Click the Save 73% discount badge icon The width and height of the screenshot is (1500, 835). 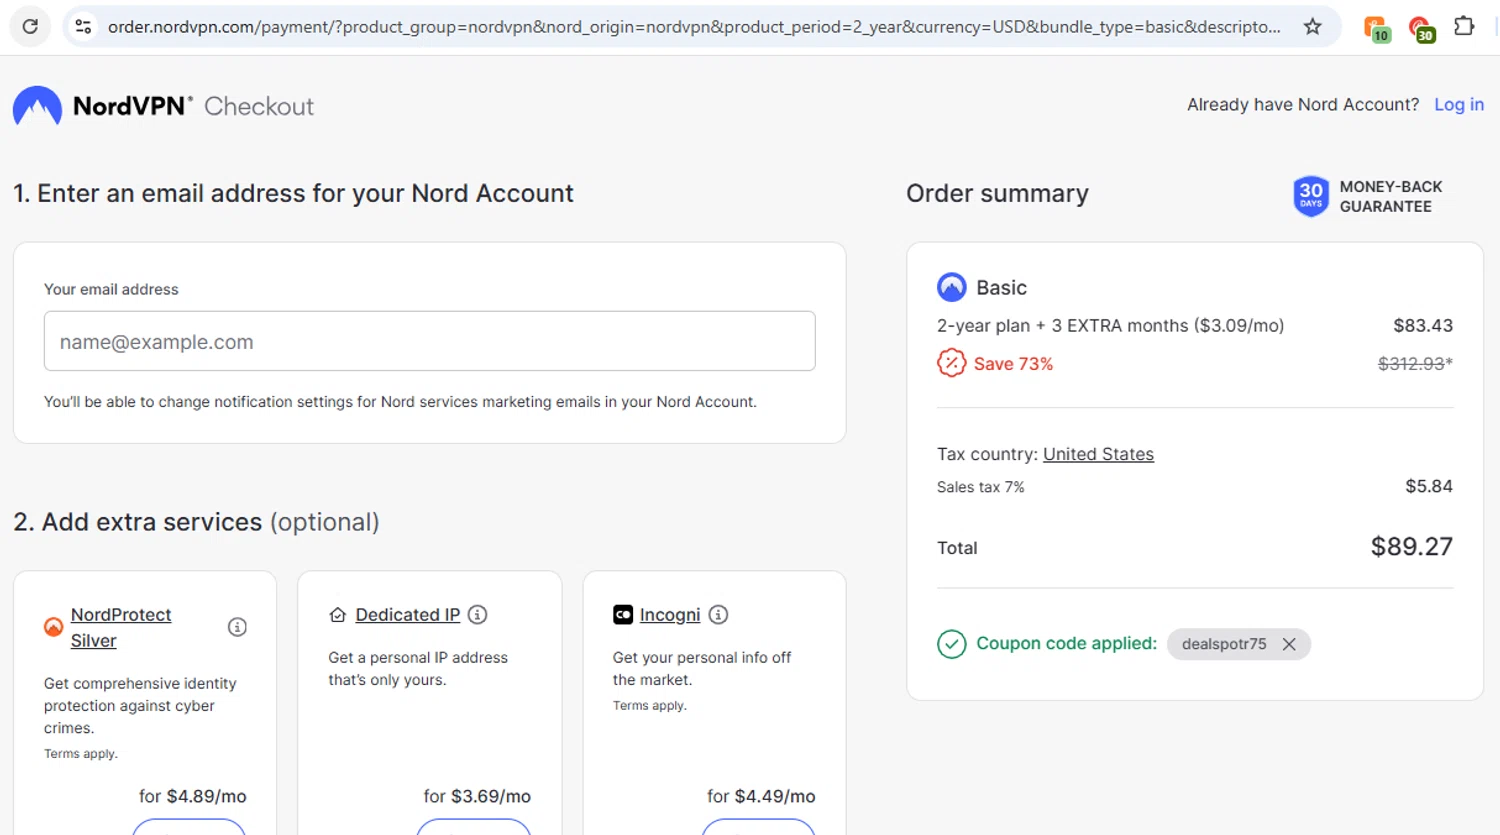click(x=951, y=363)
